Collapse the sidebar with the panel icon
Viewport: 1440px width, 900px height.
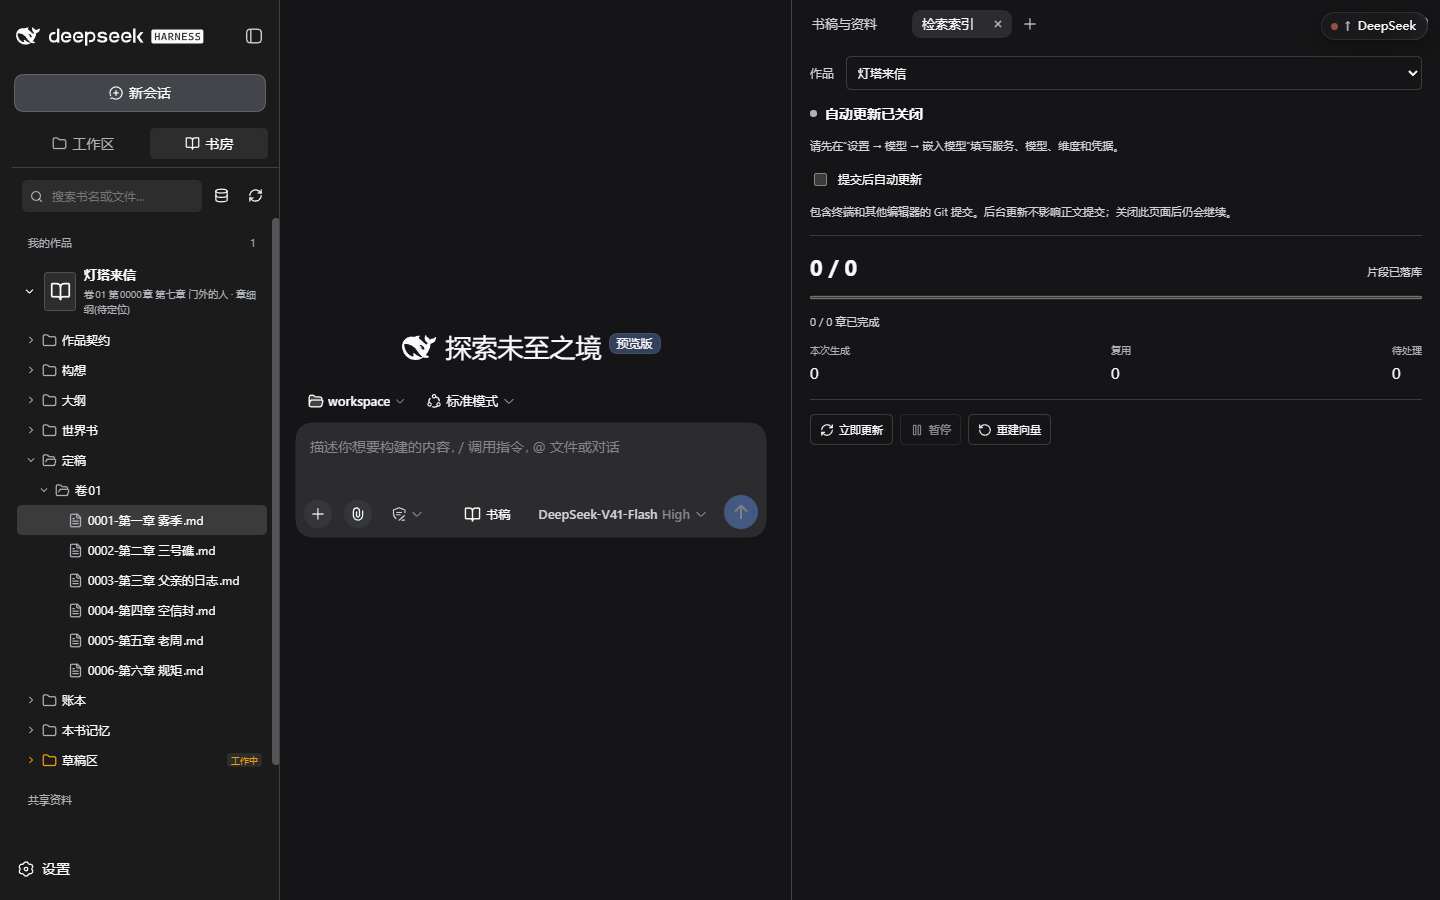[x=254, y=36]
